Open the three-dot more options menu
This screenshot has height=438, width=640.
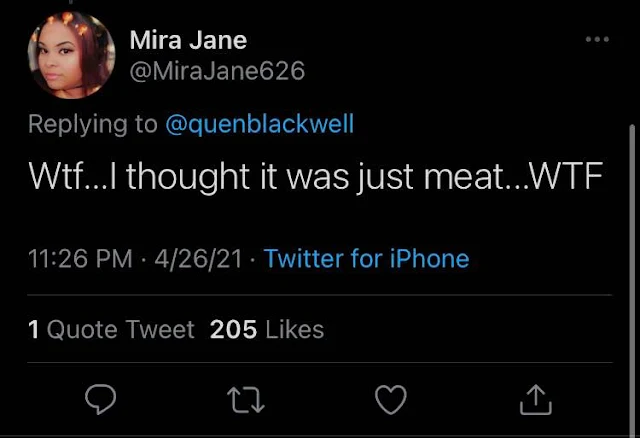tap(597, 39)
